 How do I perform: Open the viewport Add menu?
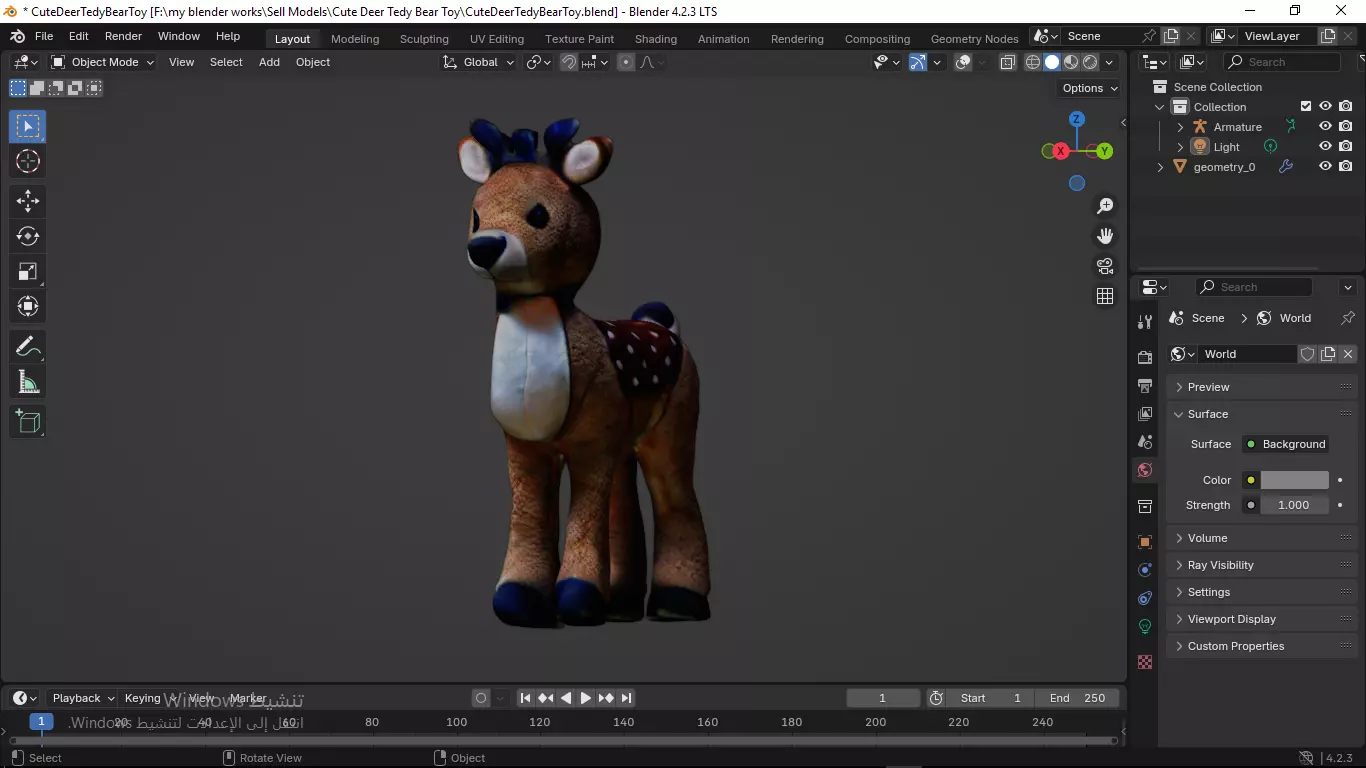tap(269, 62)
